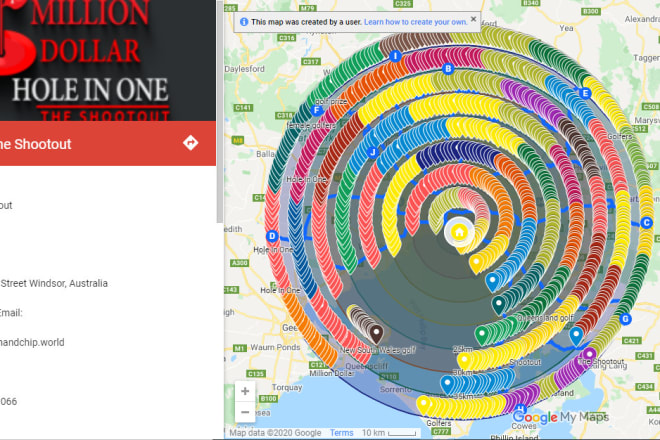Click the handchip.world email text

coord(32,342)
